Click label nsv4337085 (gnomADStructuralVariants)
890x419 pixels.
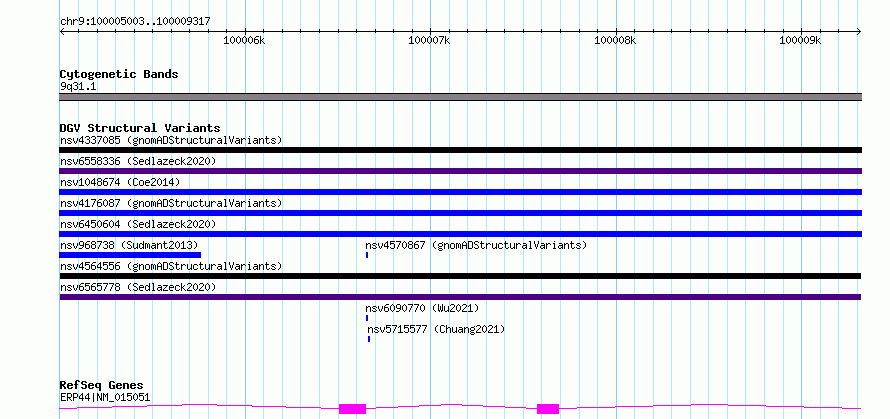click(x=171, y=140)
